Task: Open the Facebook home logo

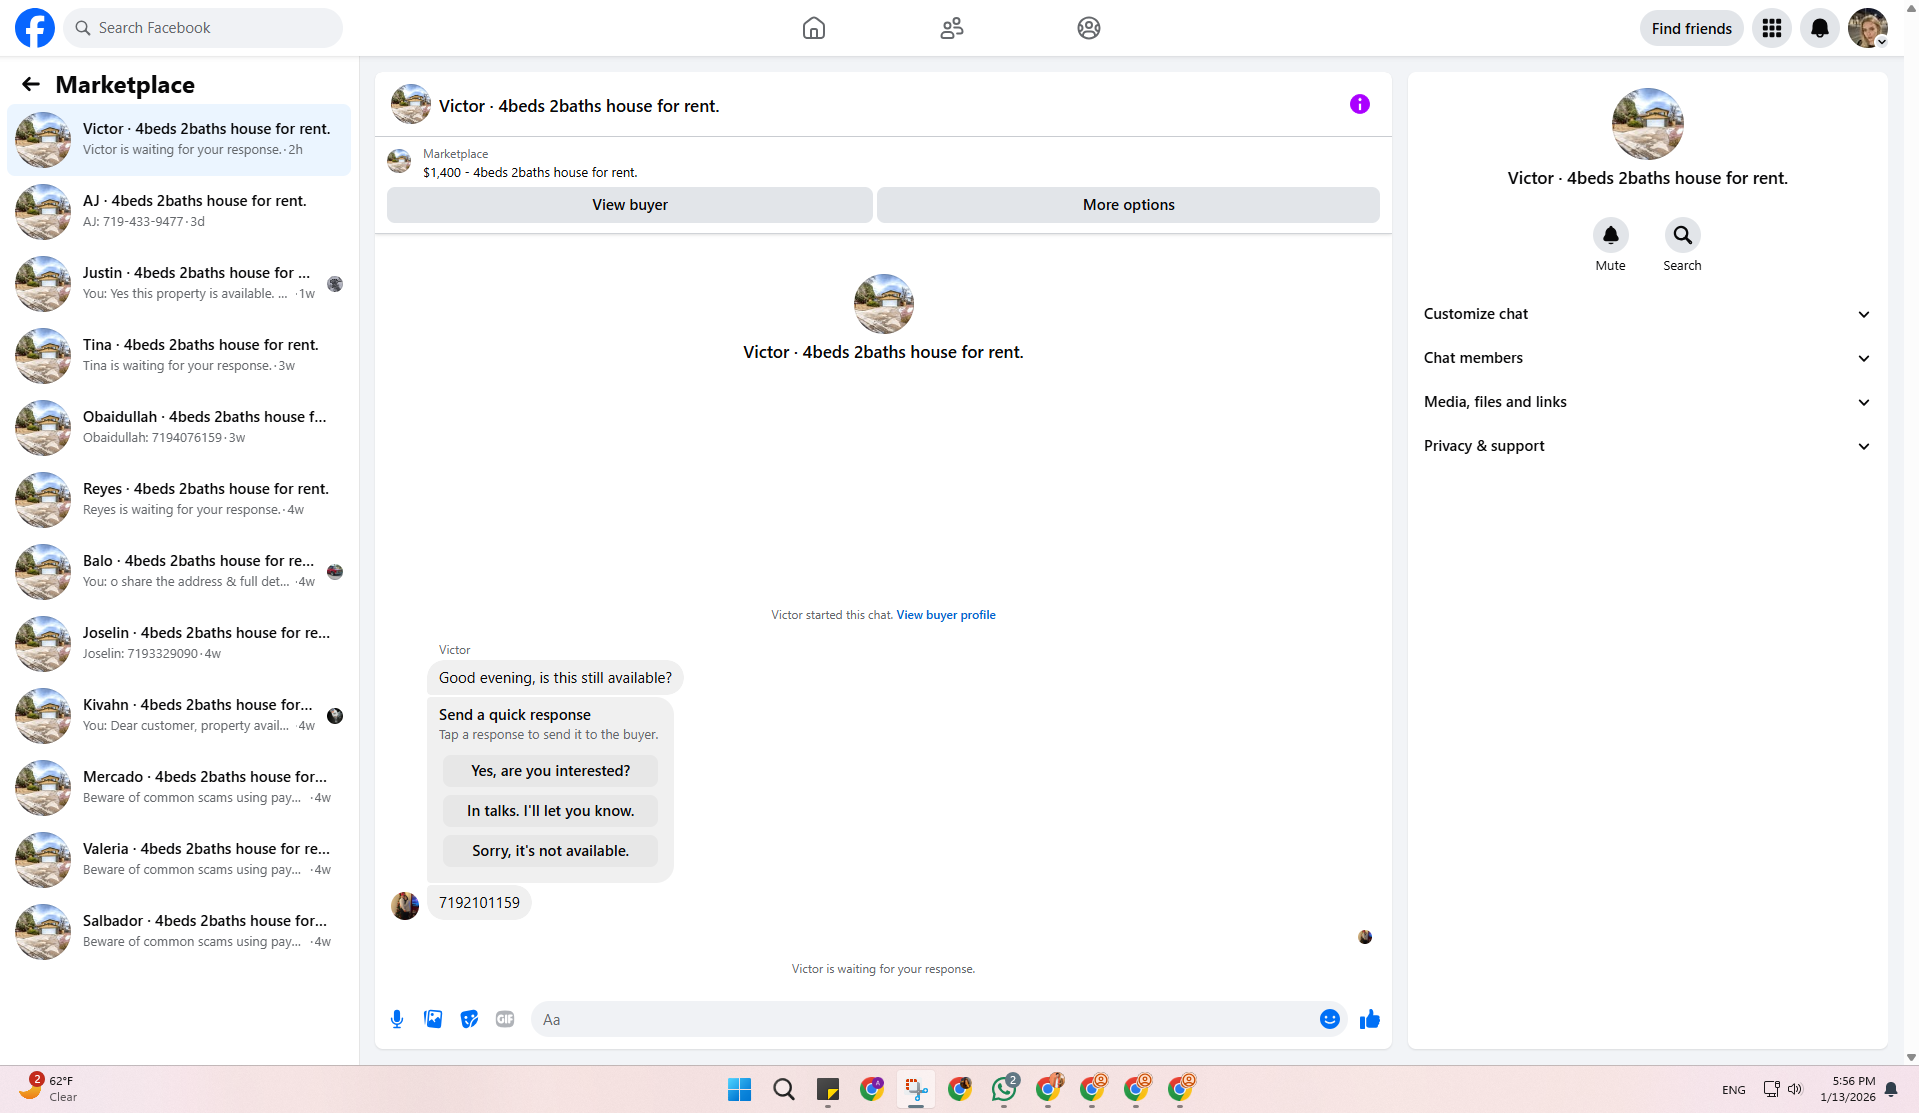Action: coord(35,28)
